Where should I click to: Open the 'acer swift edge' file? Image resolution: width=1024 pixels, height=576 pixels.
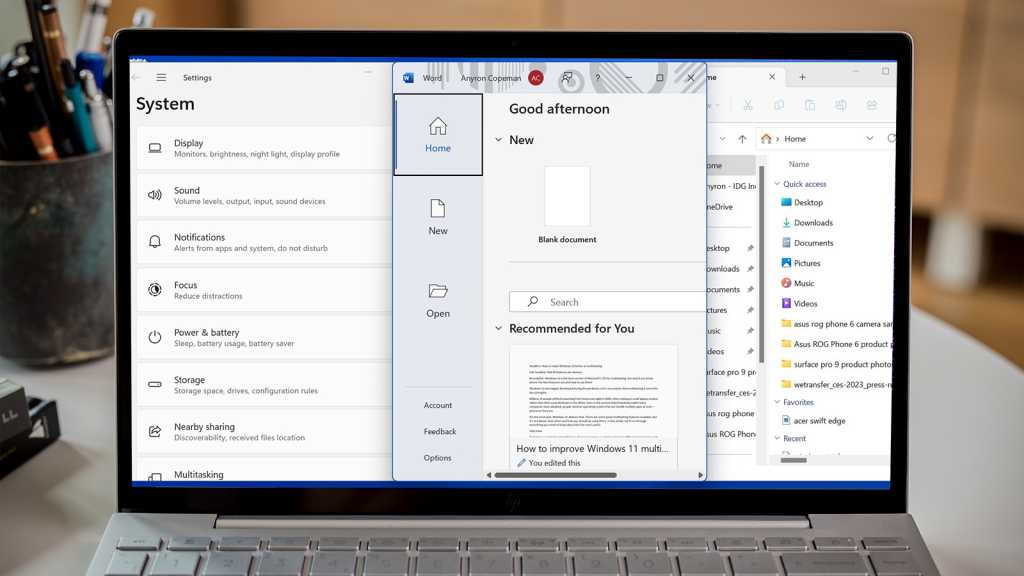pyautogui.click(x=814, y=421)
